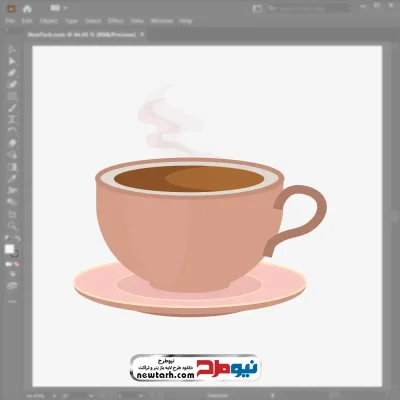Screen dimensions: 400x400
Task: Click the Home icon
Action: pyautogui.click(x=27, y=9)
